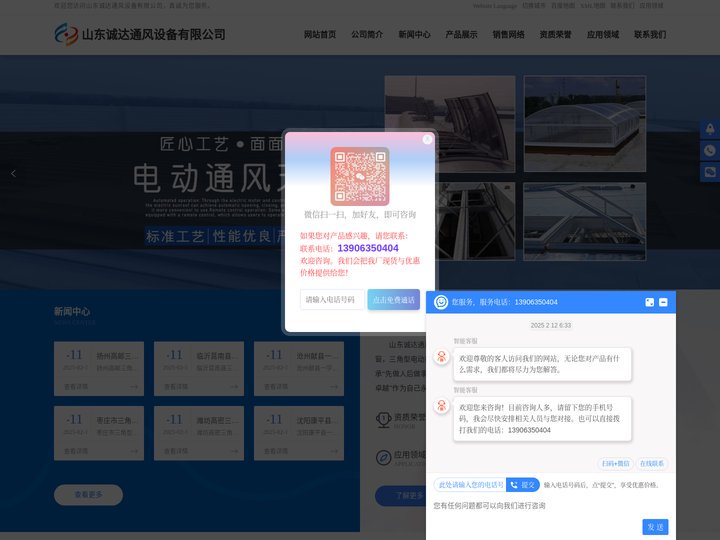Open 产品展示 menu item
720x540 pixels.
click(x=461, y=34)
